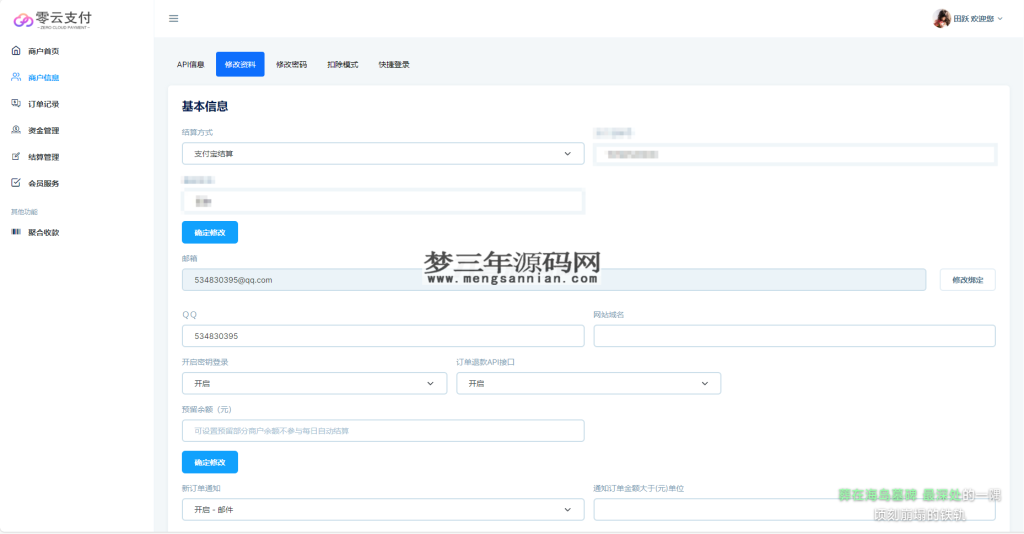The height and width of the screenshot is (534, 1024).
Task: Click the 通知订单金额大于(元)单位 input field
Action: (794, 509)
